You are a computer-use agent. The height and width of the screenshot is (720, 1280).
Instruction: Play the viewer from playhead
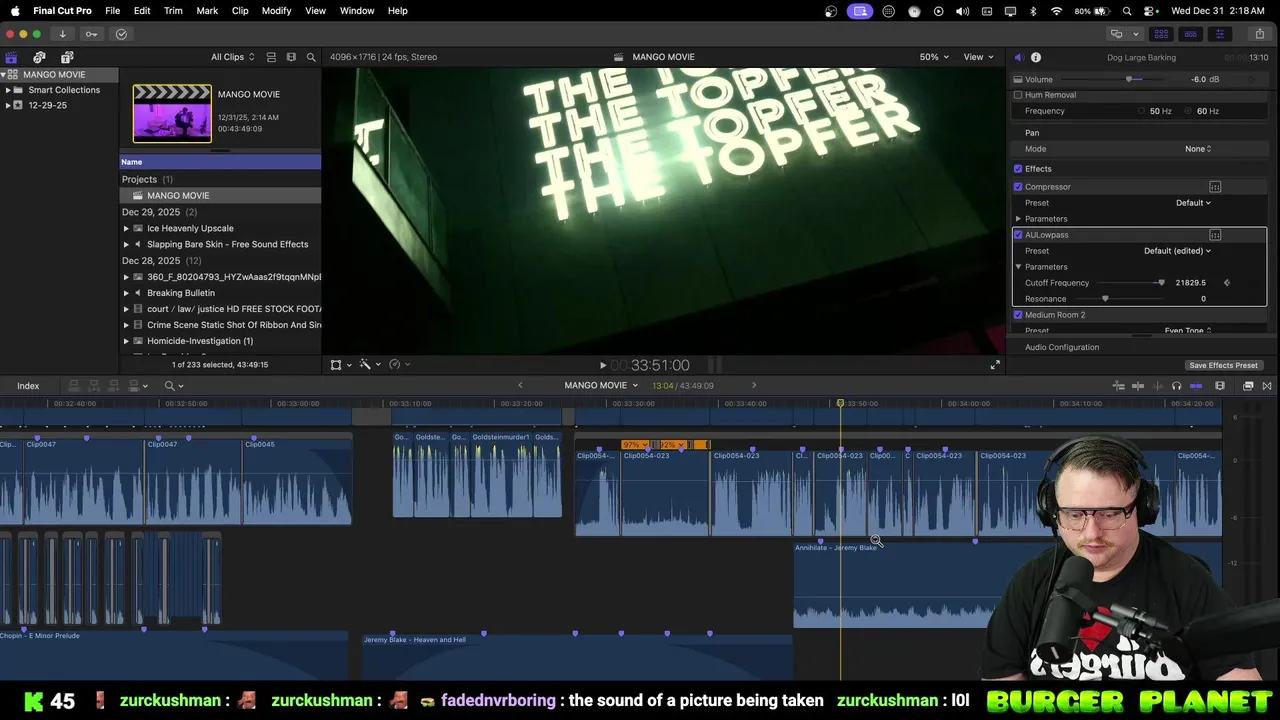pos(602,366)
